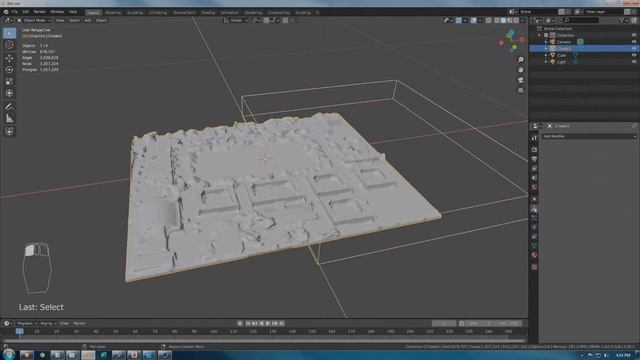Open the Windows Start button
640x360 pixels.
click(x=9, y=354)
